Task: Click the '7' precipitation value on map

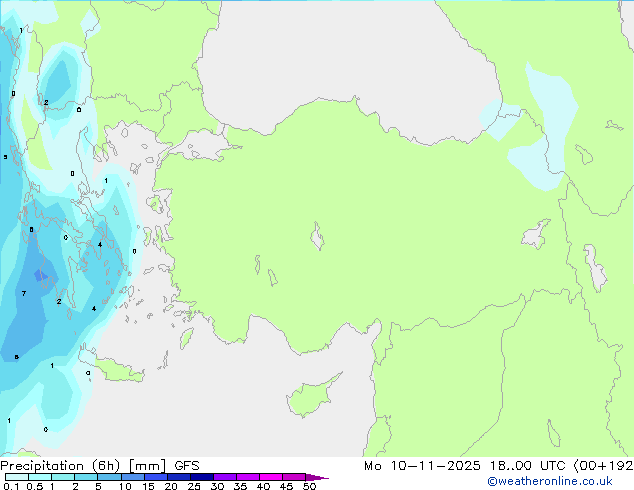Action: point(24,294)
